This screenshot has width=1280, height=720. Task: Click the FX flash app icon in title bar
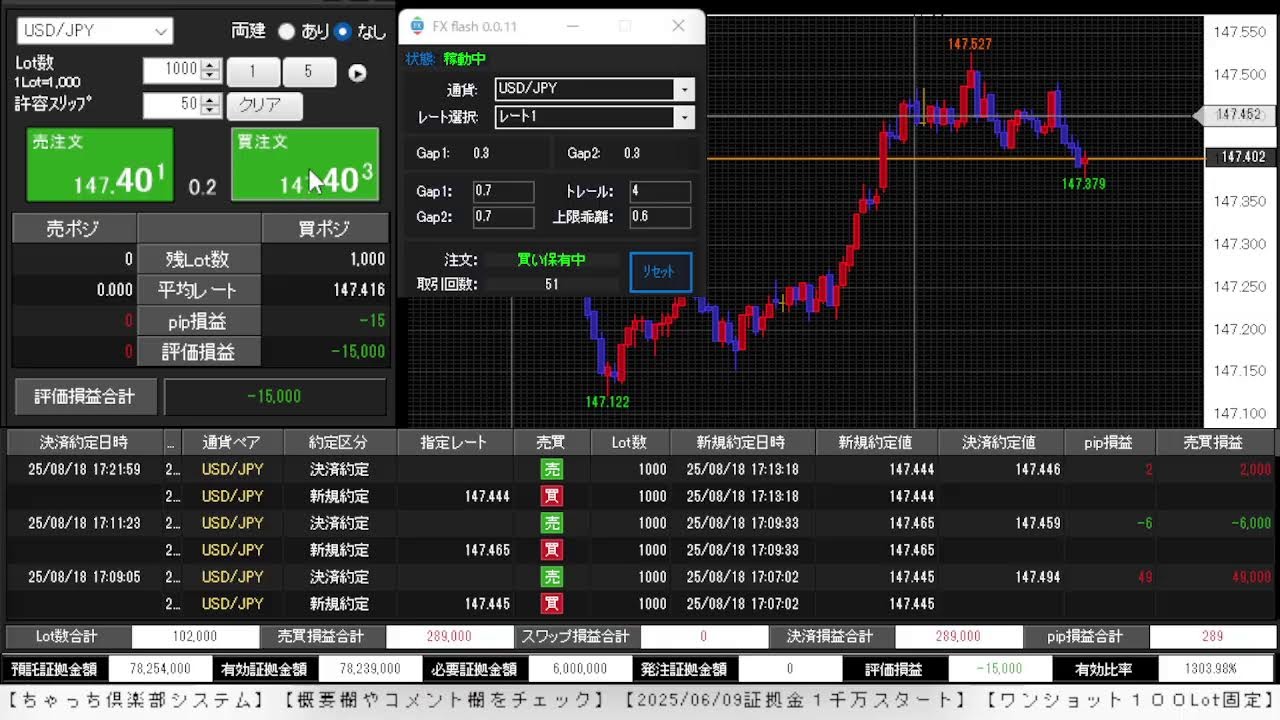[x=417, y=27]
